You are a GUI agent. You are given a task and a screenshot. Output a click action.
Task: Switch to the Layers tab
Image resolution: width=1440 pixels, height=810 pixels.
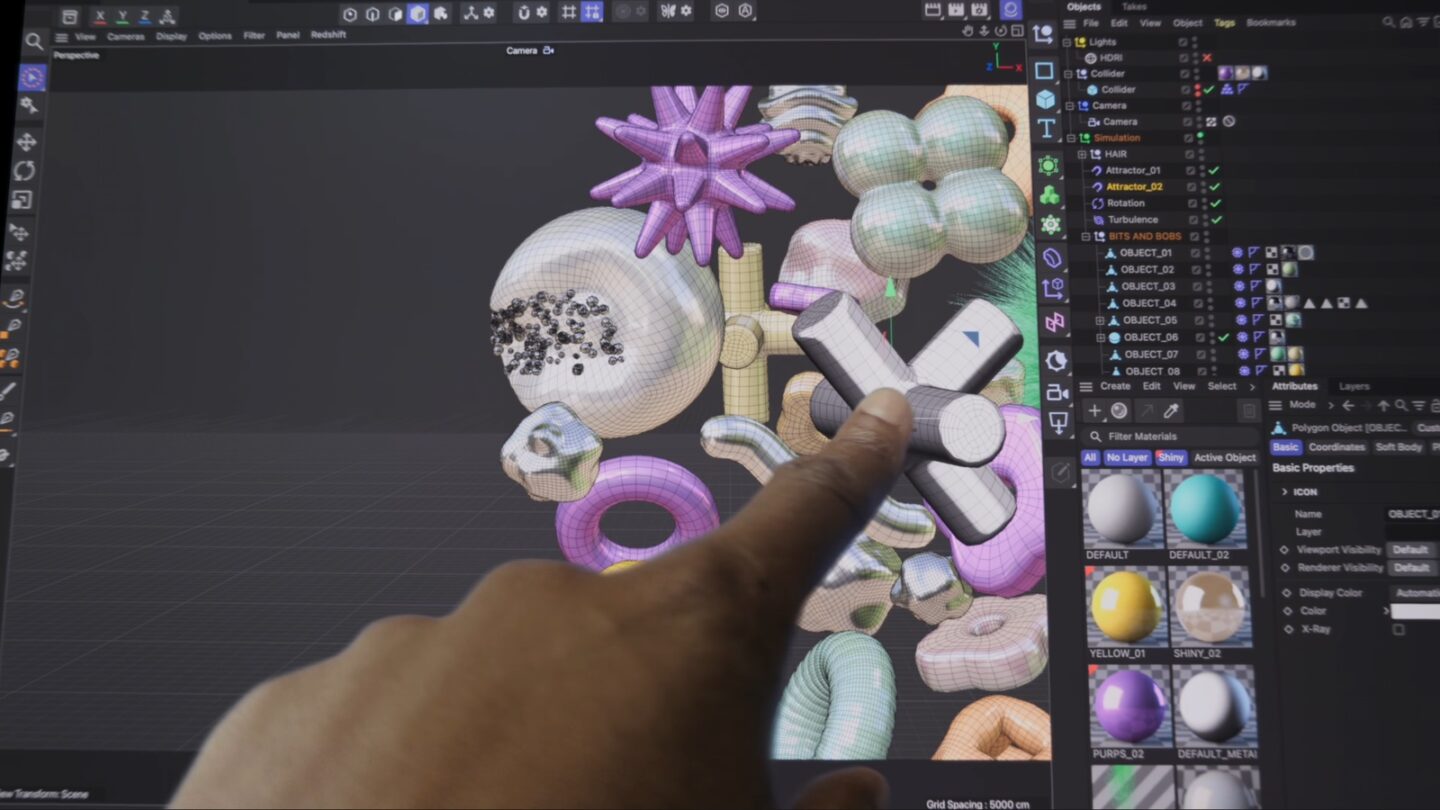click(1354, 386)
